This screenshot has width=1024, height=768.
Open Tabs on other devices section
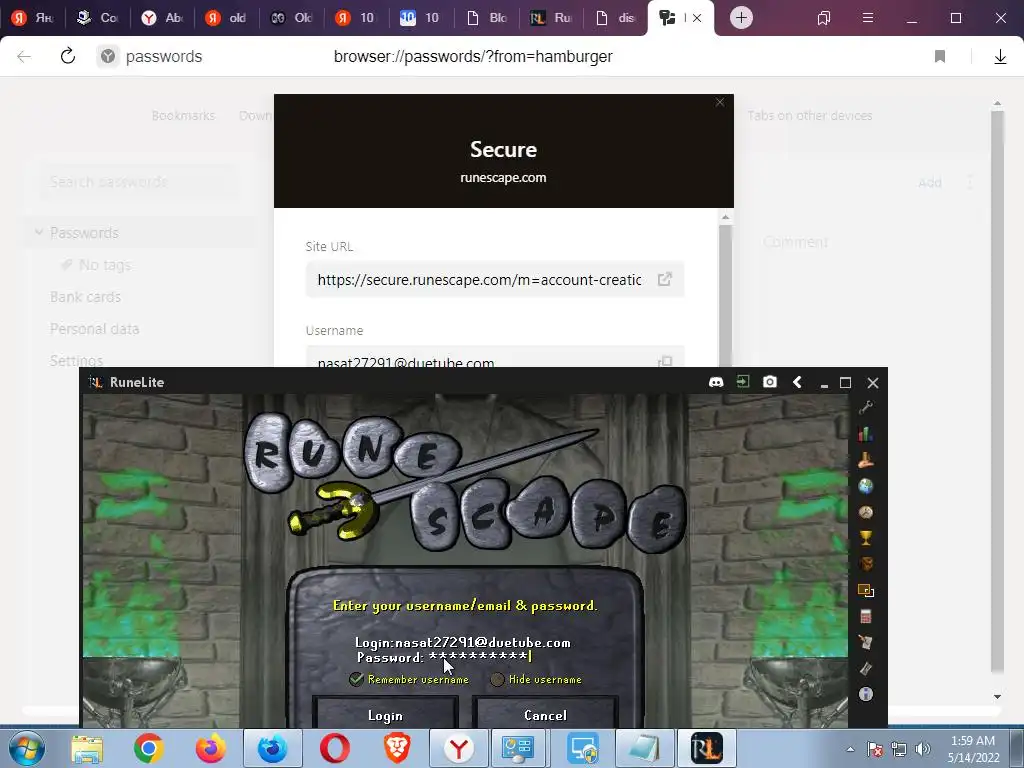point(810,116)
